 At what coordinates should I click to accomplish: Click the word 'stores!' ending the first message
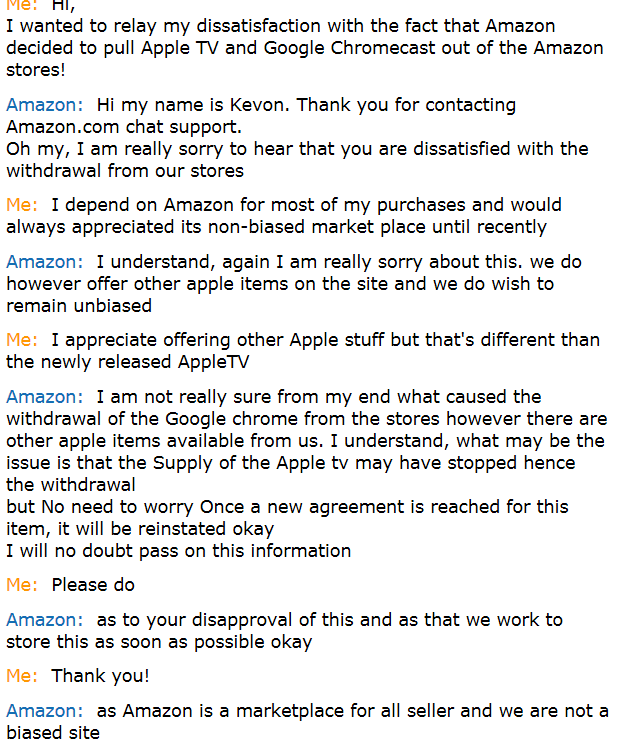[x=36, y=70]
